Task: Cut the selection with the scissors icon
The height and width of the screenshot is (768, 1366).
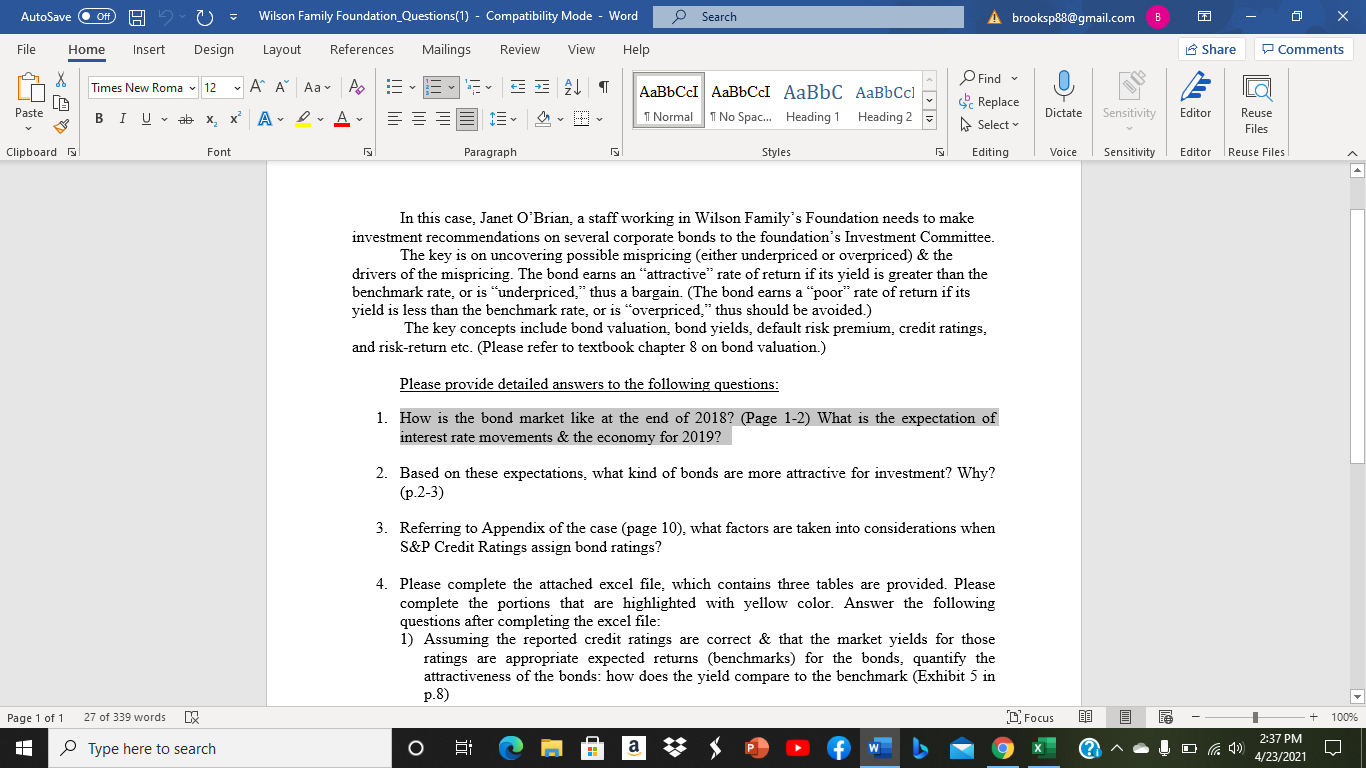Action: [61, 79]
